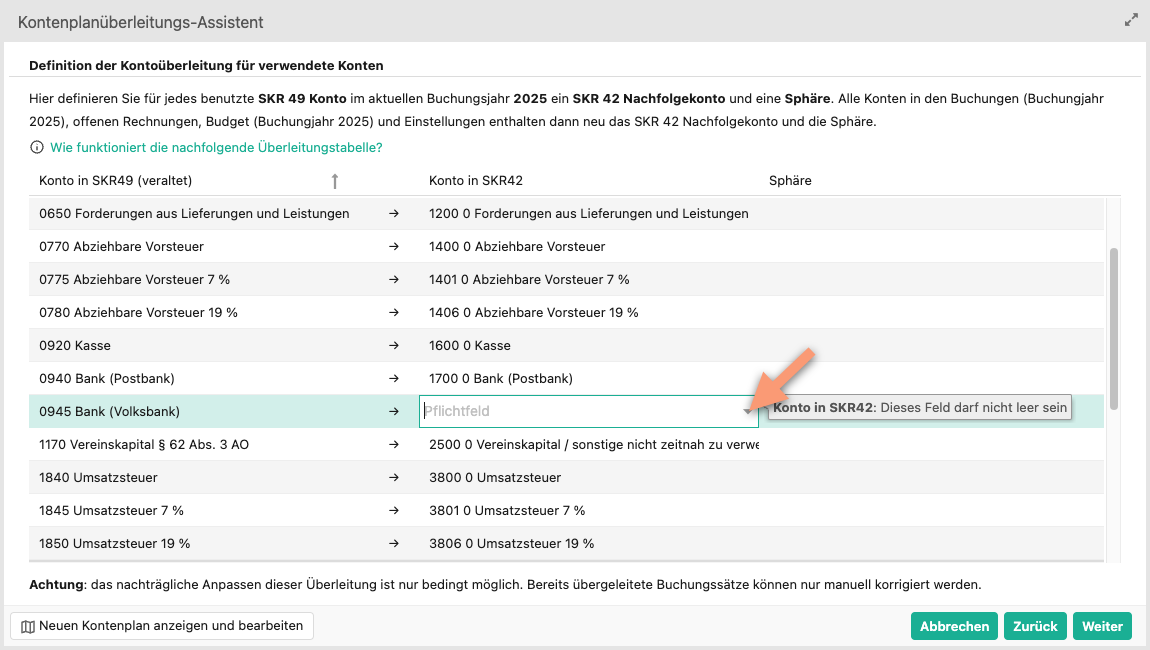Edit 1600 0 Kasse target account
Viewport: 1150px width, 650px height.
pos(470,346)
